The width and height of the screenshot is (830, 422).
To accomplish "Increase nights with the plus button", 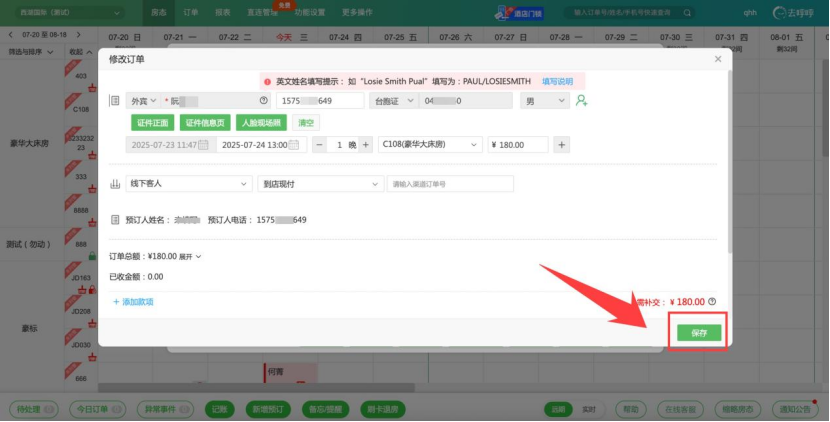I will (x=365, y=145).
